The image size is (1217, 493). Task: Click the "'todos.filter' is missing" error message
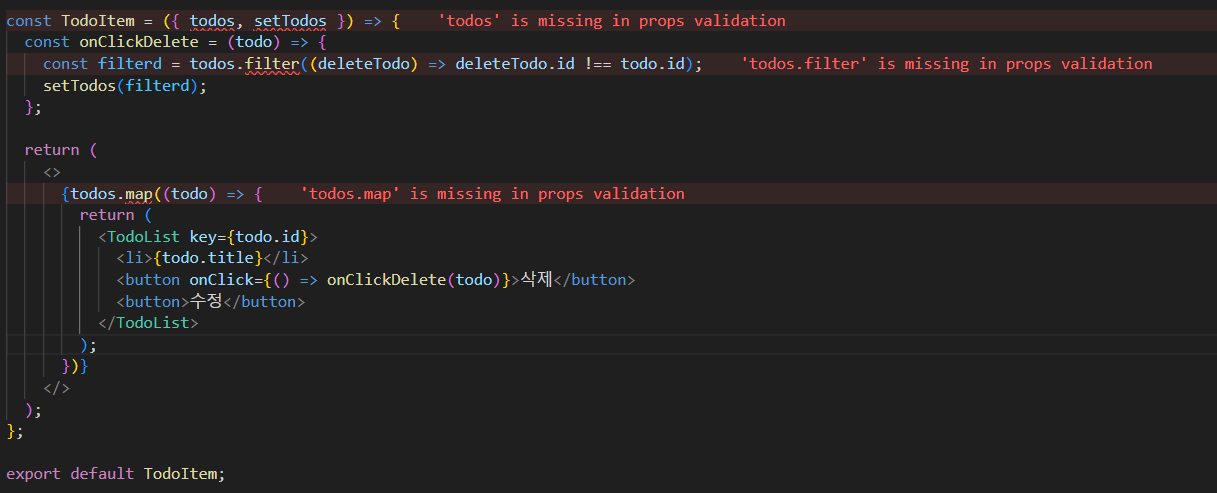(x=946, y=64)
